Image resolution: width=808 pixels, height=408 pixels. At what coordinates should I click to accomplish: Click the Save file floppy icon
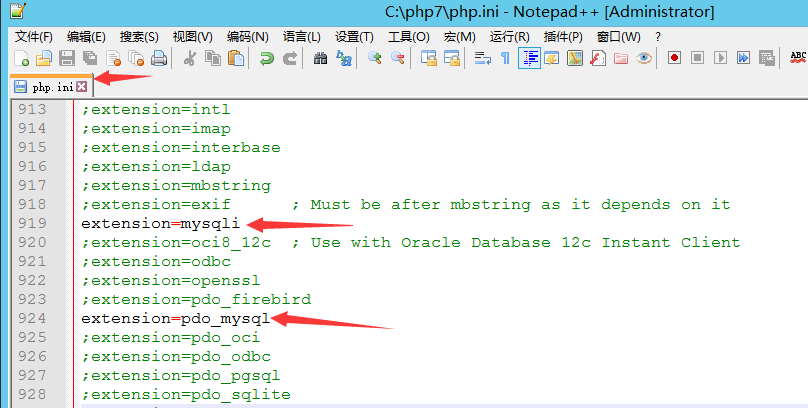point(67,59)
